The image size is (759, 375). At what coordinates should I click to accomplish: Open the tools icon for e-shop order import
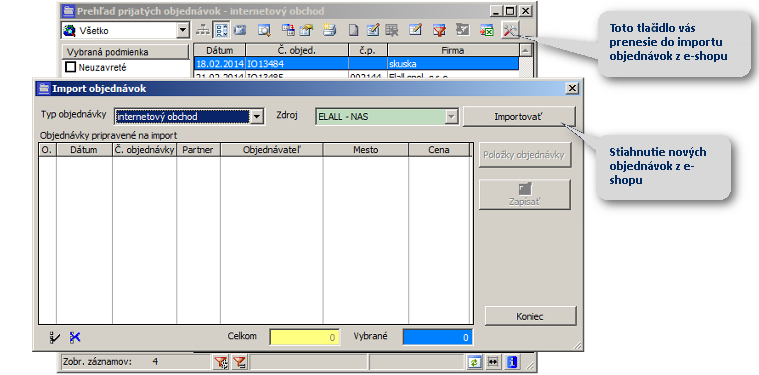[510, 30]
